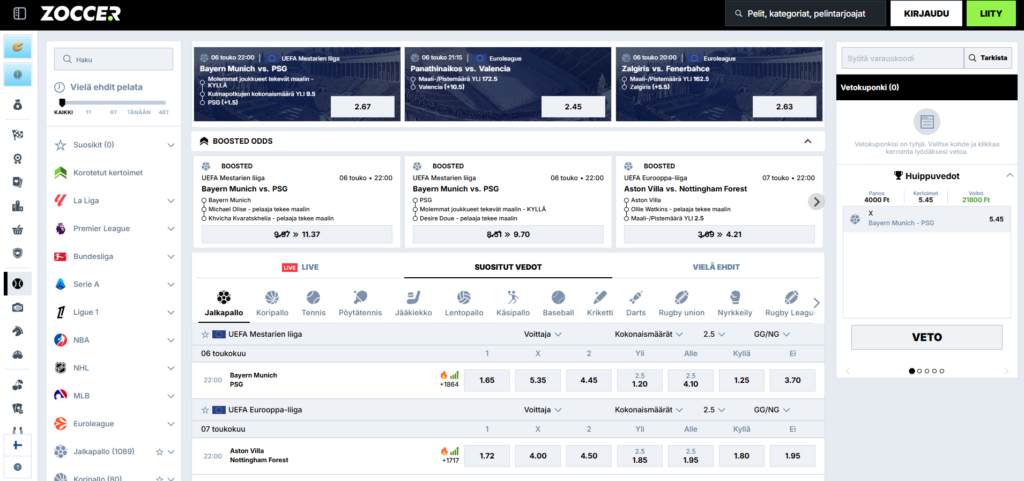Select the Rugby union sport icon
This screenshot has height=481, width=1024.
coord(682,303)
